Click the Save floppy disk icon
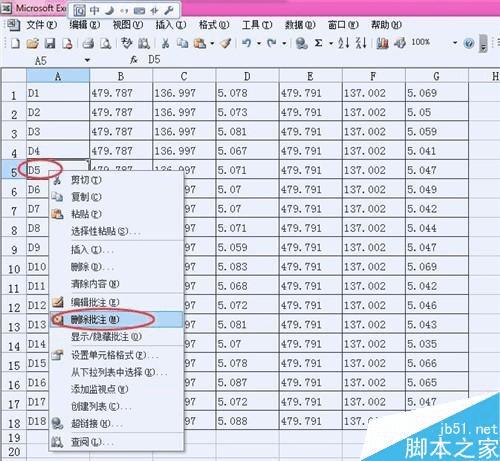The width and height of the screenshot is (500, 461). [x=50, y=43]
